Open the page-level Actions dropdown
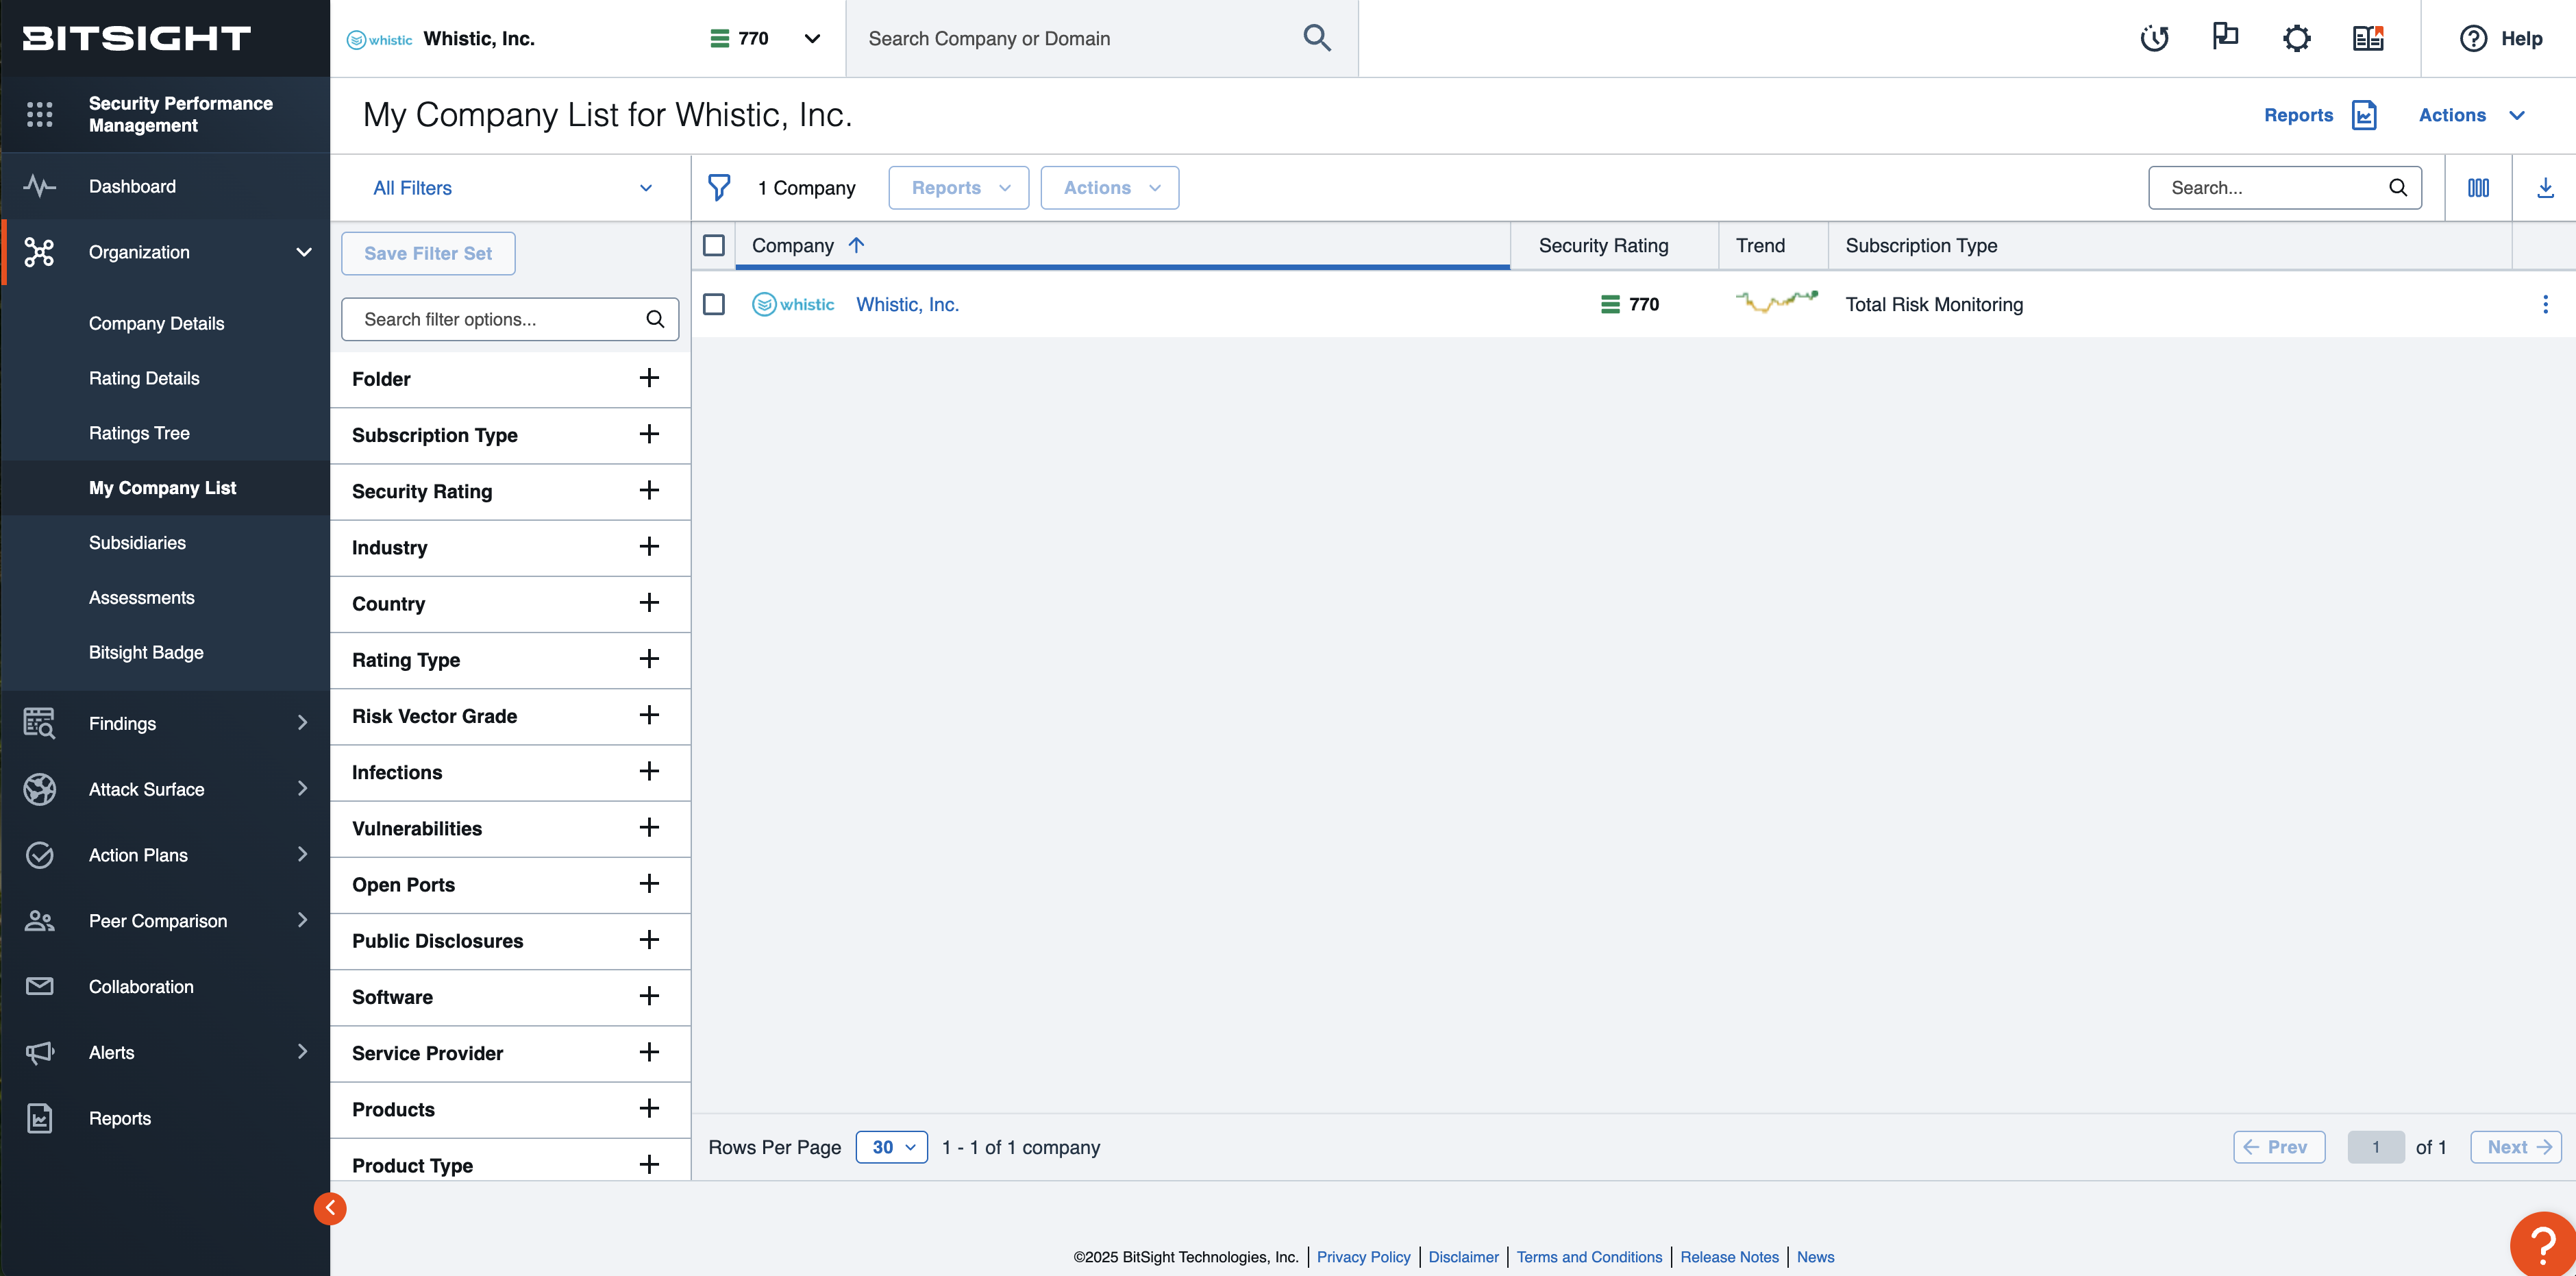 point(2471,115)
